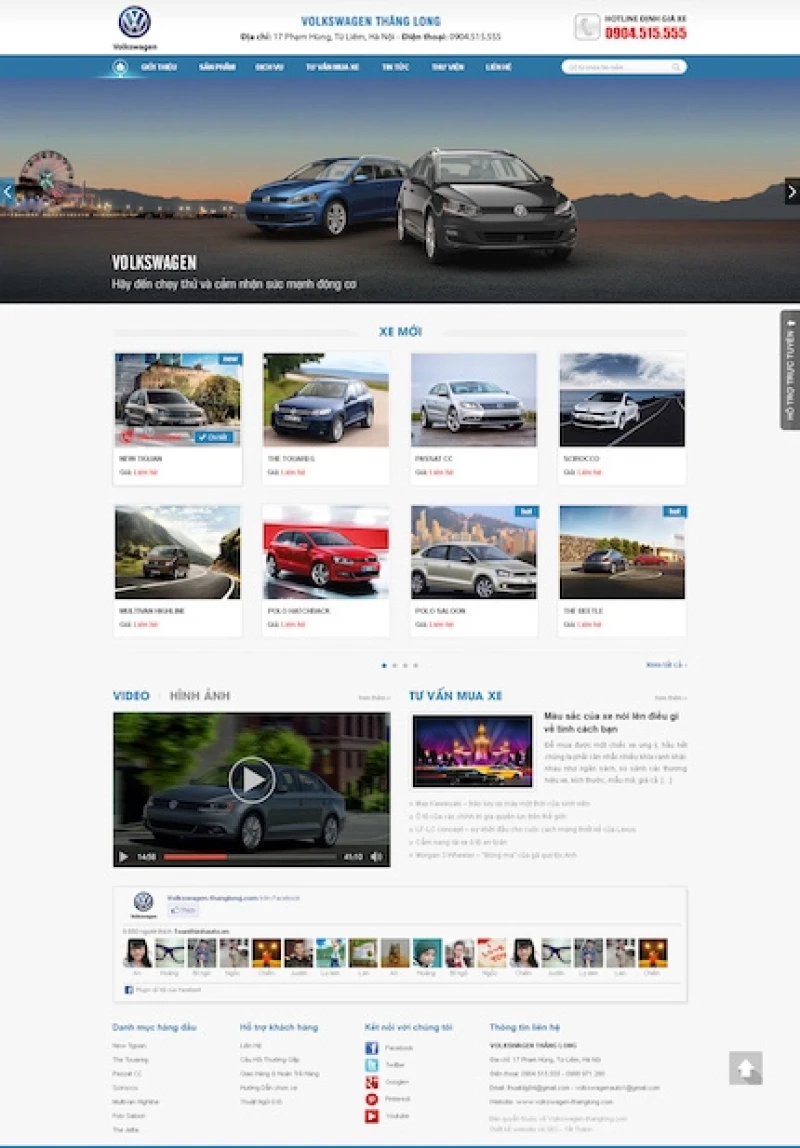This screenshot has width=800, height=1148.
Task: Click the scroll-to-top arrow button
Action: tap(745, 1068)
